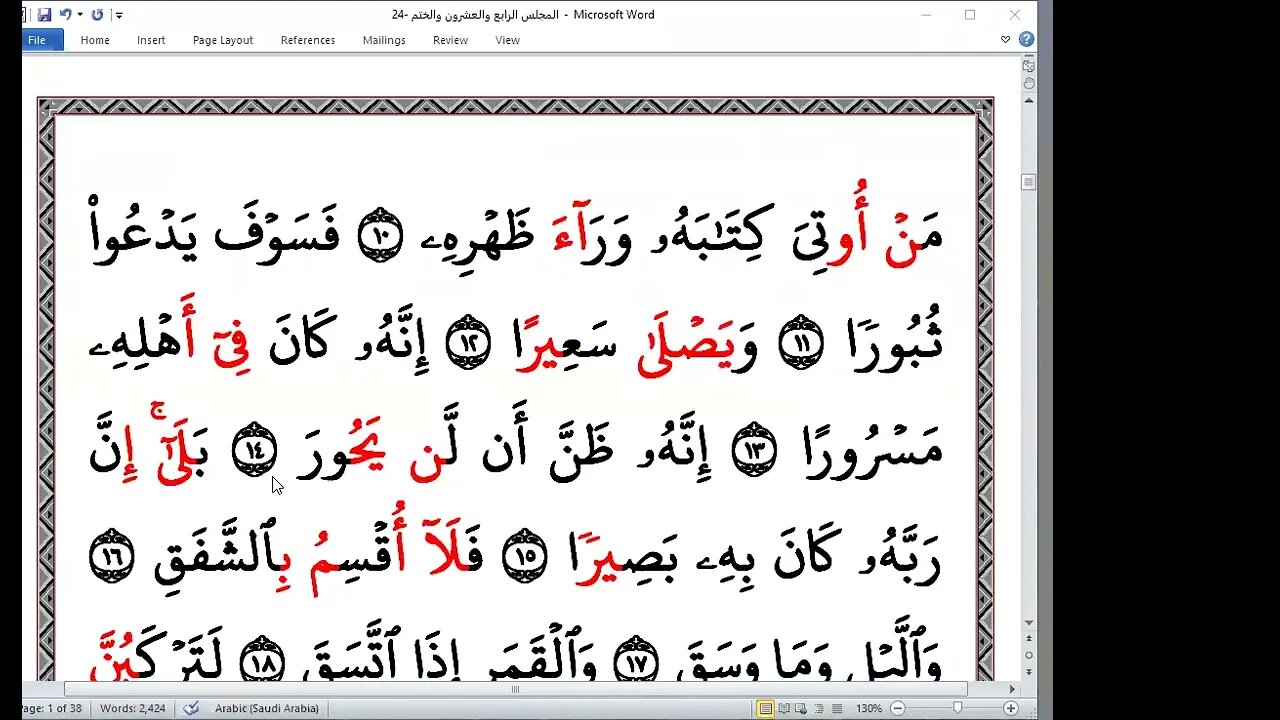Image resolution: width=1280 pixels, height=720 pixels.
Task: Open the Undo history dropdown arrow
Action: 79,15
